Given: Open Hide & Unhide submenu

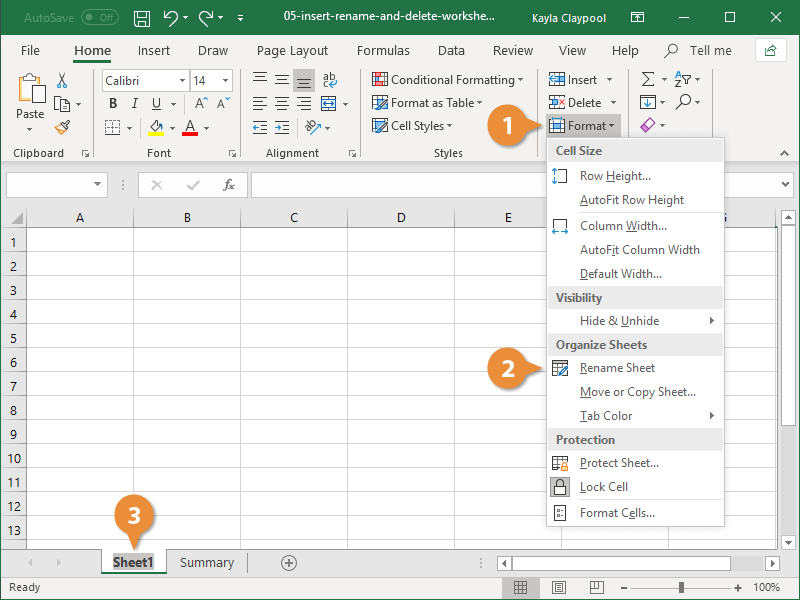Looking at the screenshot, I should click(635, 321).
